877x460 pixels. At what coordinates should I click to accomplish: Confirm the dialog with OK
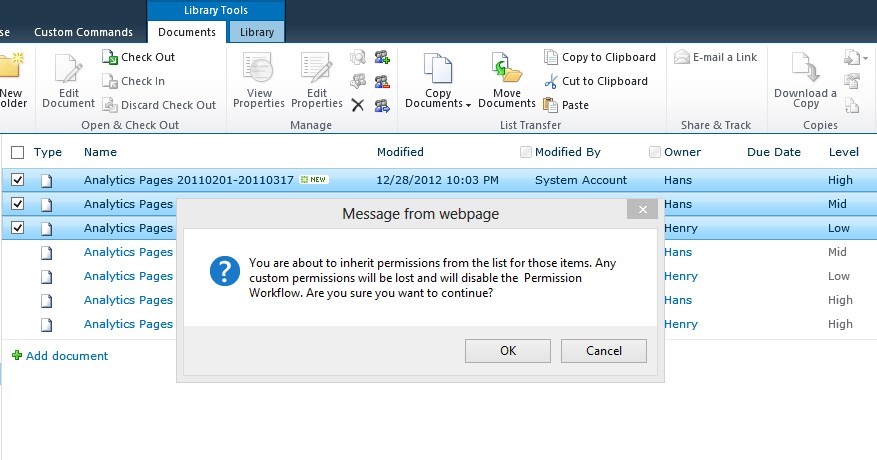(x=508, y=351)
